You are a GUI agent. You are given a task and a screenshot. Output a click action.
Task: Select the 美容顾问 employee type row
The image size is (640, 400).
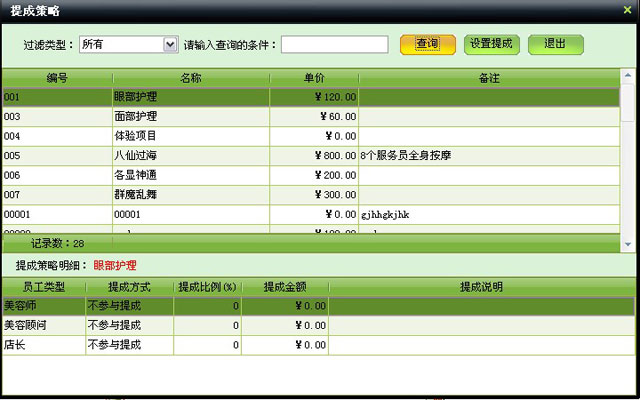(x=43, y=325)
